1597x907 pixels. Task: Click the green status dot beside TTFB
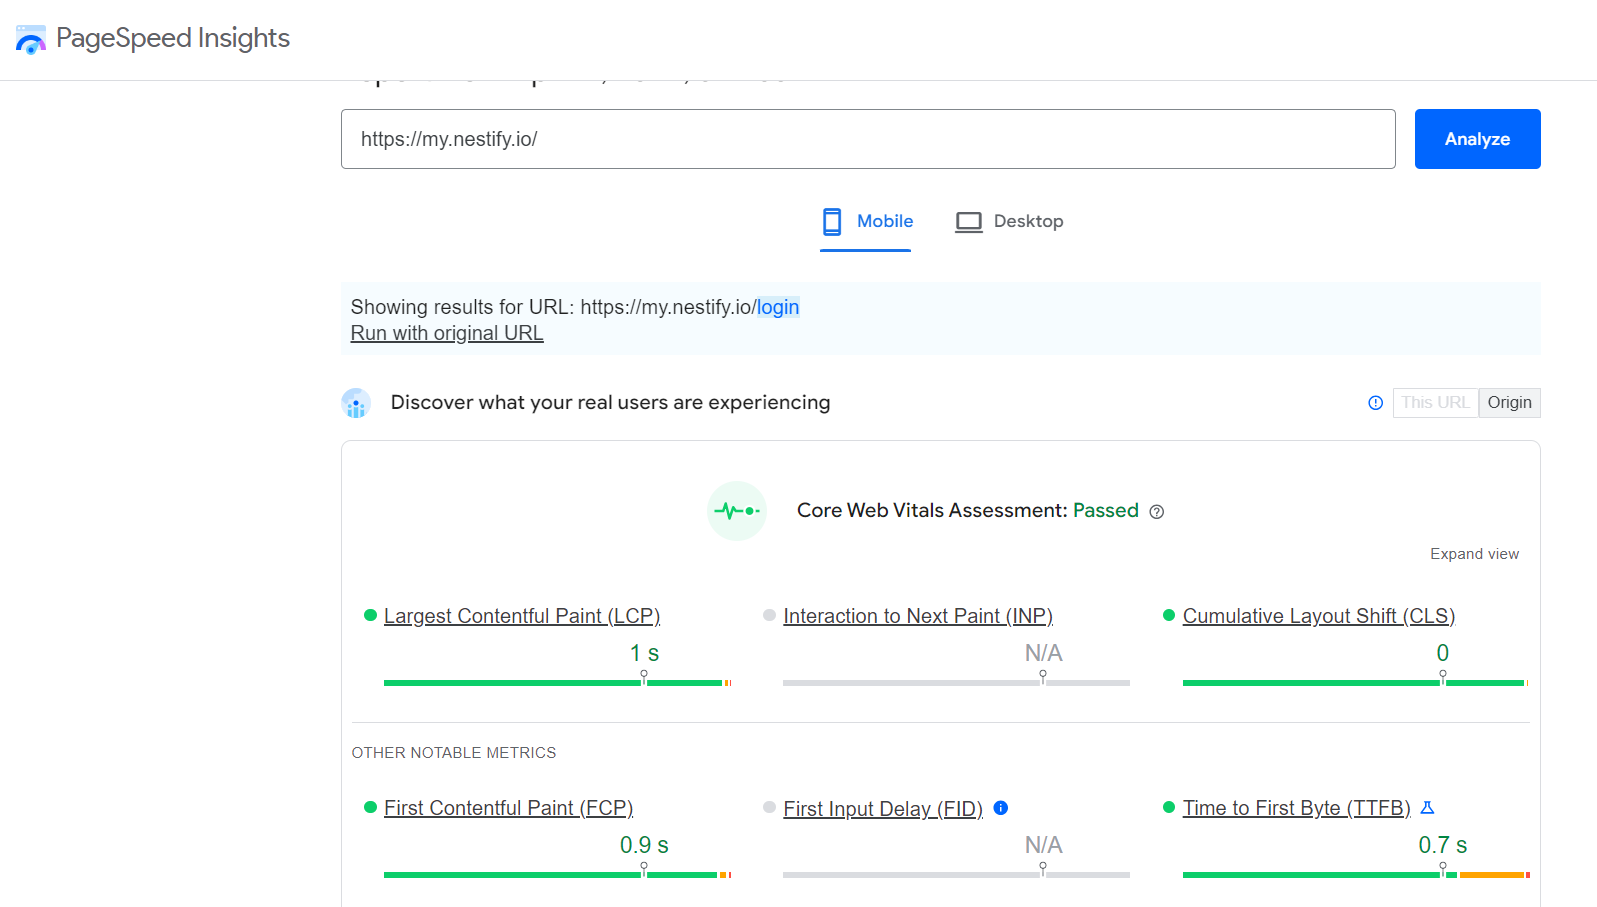click(1169, 807)
